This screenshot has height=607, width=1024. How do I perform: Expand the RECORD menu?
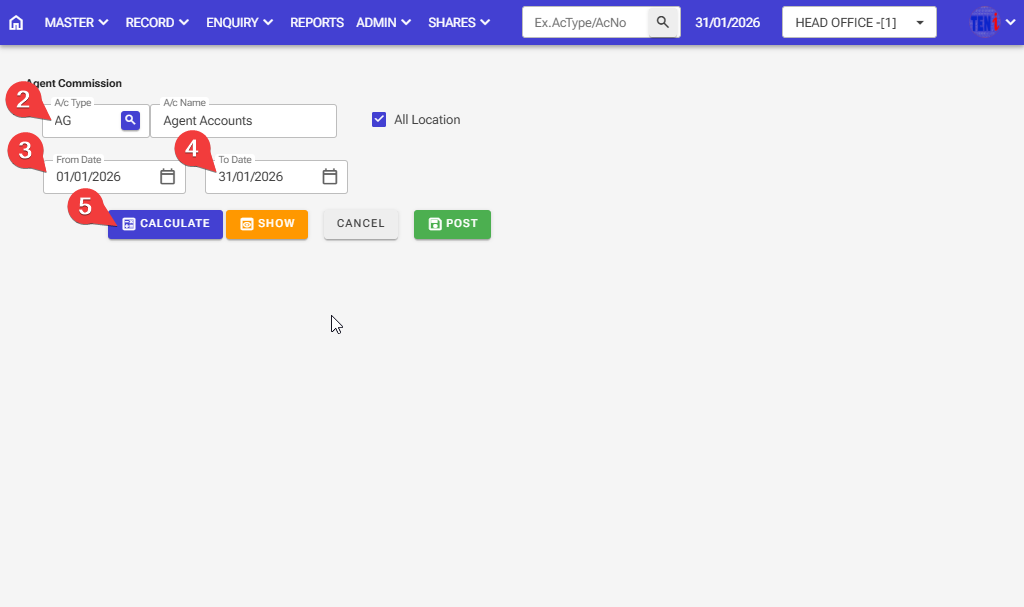[x=157, y=22]
